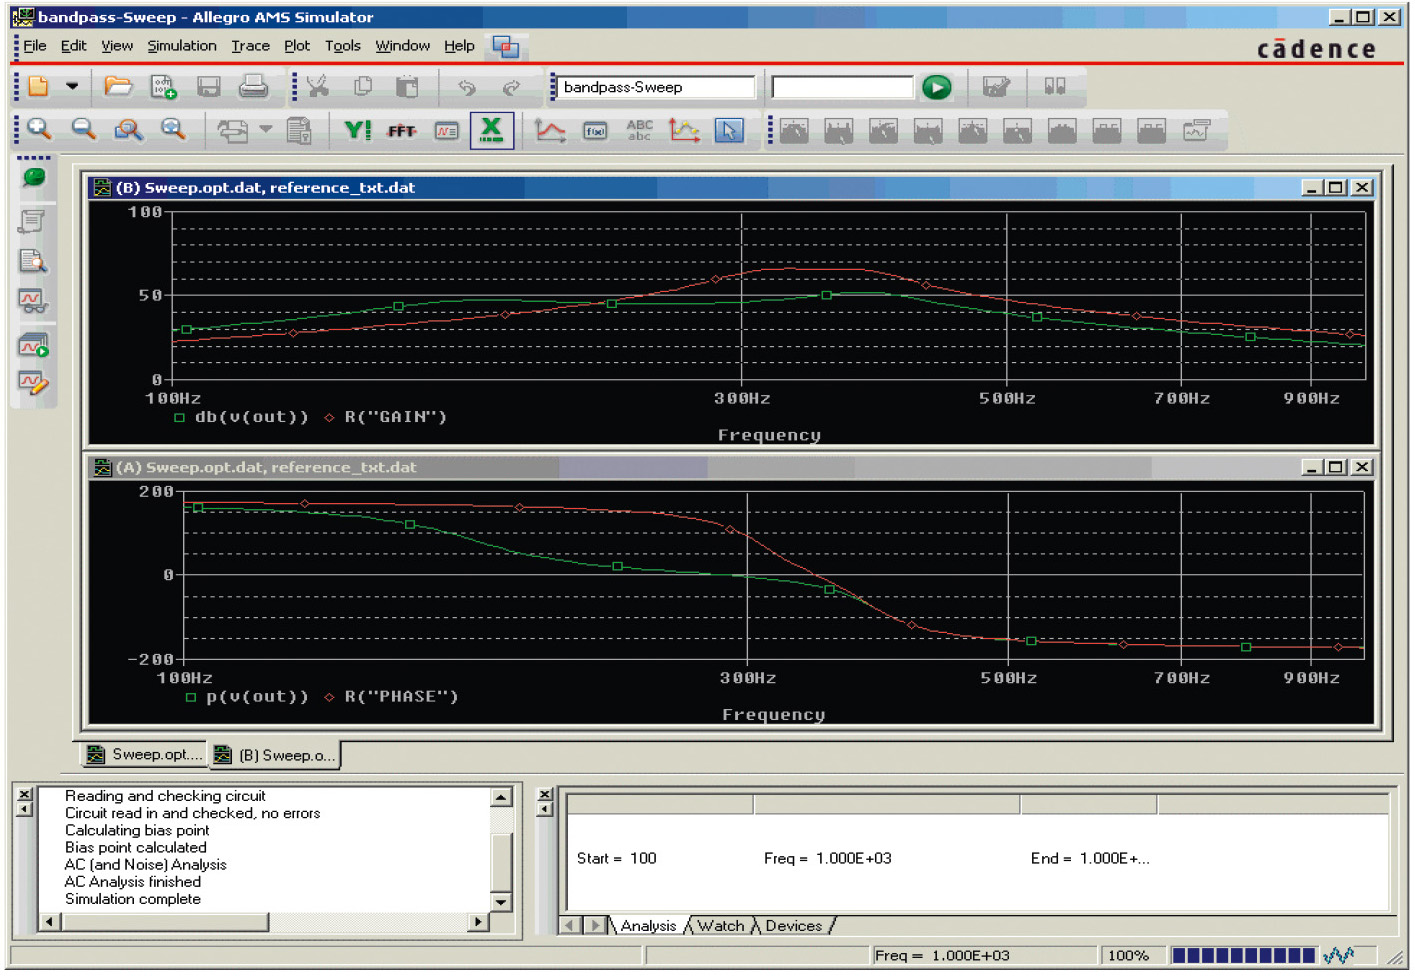Click R("PHASE") trace legend label
The height and width of the screenshot is (976, 1415).
click(x=401, y=697)
